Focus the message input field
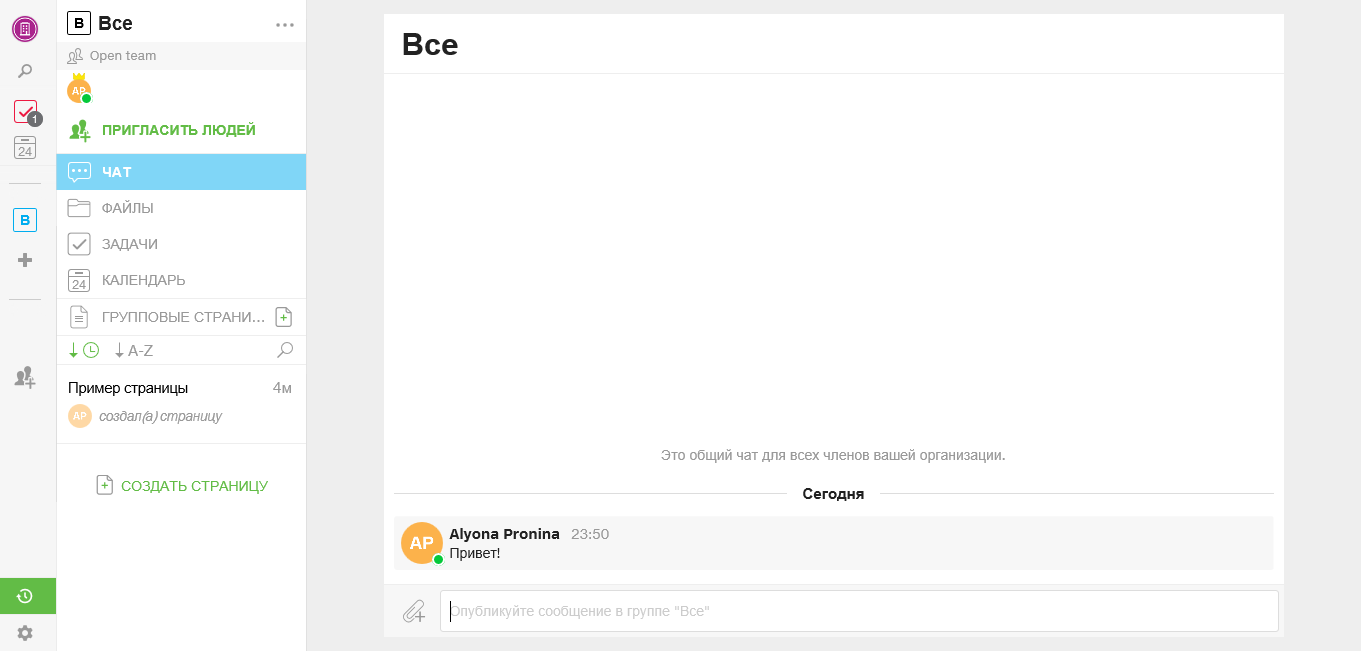This screenshot has width=1361, height=651. tap(858, 611)
